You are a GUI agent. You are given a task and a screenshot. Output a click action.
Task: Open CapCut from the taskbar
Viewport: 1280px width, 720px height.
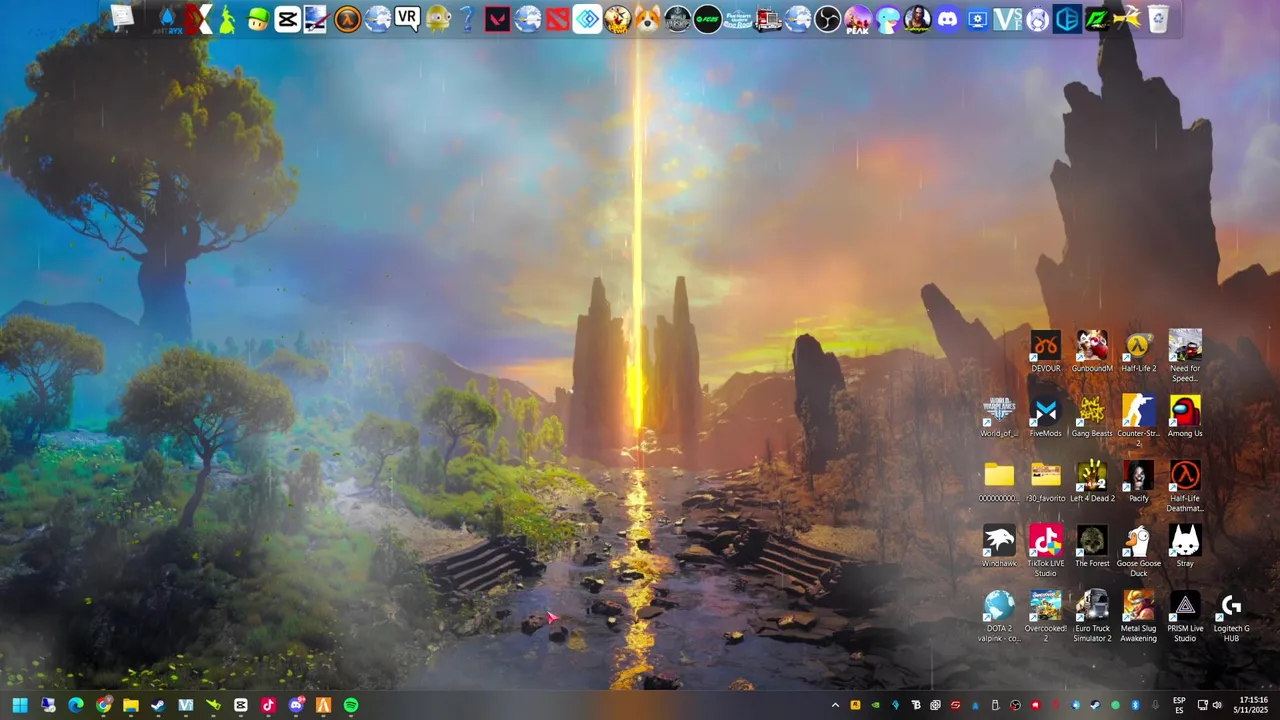point(241,705)
